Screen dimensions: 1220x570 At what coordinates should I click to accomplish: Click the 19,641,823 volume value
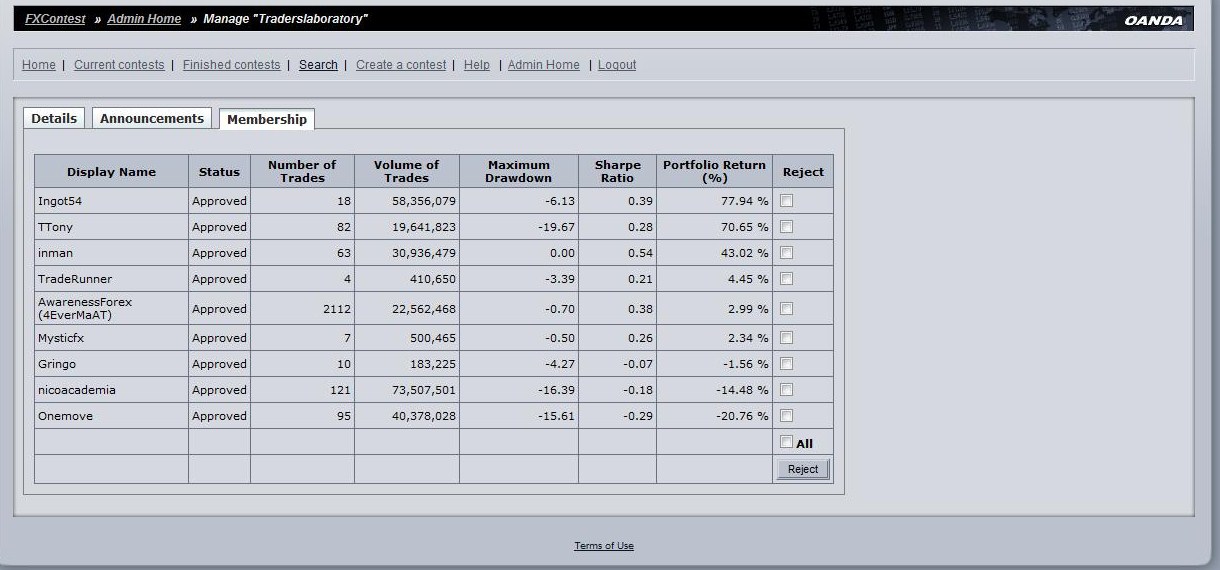(424, 227)
